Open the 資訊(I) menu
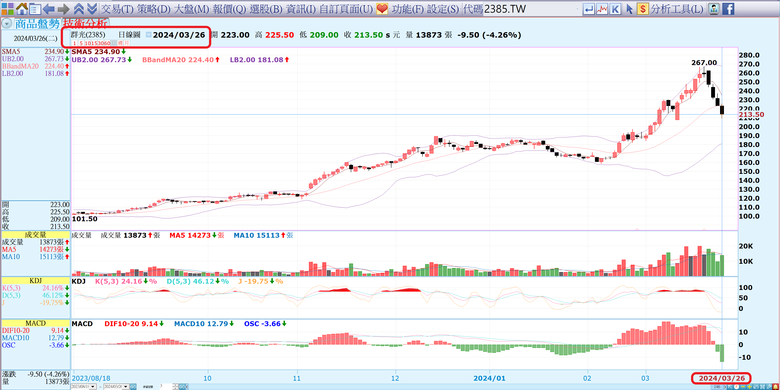Image resolution: width=780 pixels, height=390 pixels. tap(300, 9)
